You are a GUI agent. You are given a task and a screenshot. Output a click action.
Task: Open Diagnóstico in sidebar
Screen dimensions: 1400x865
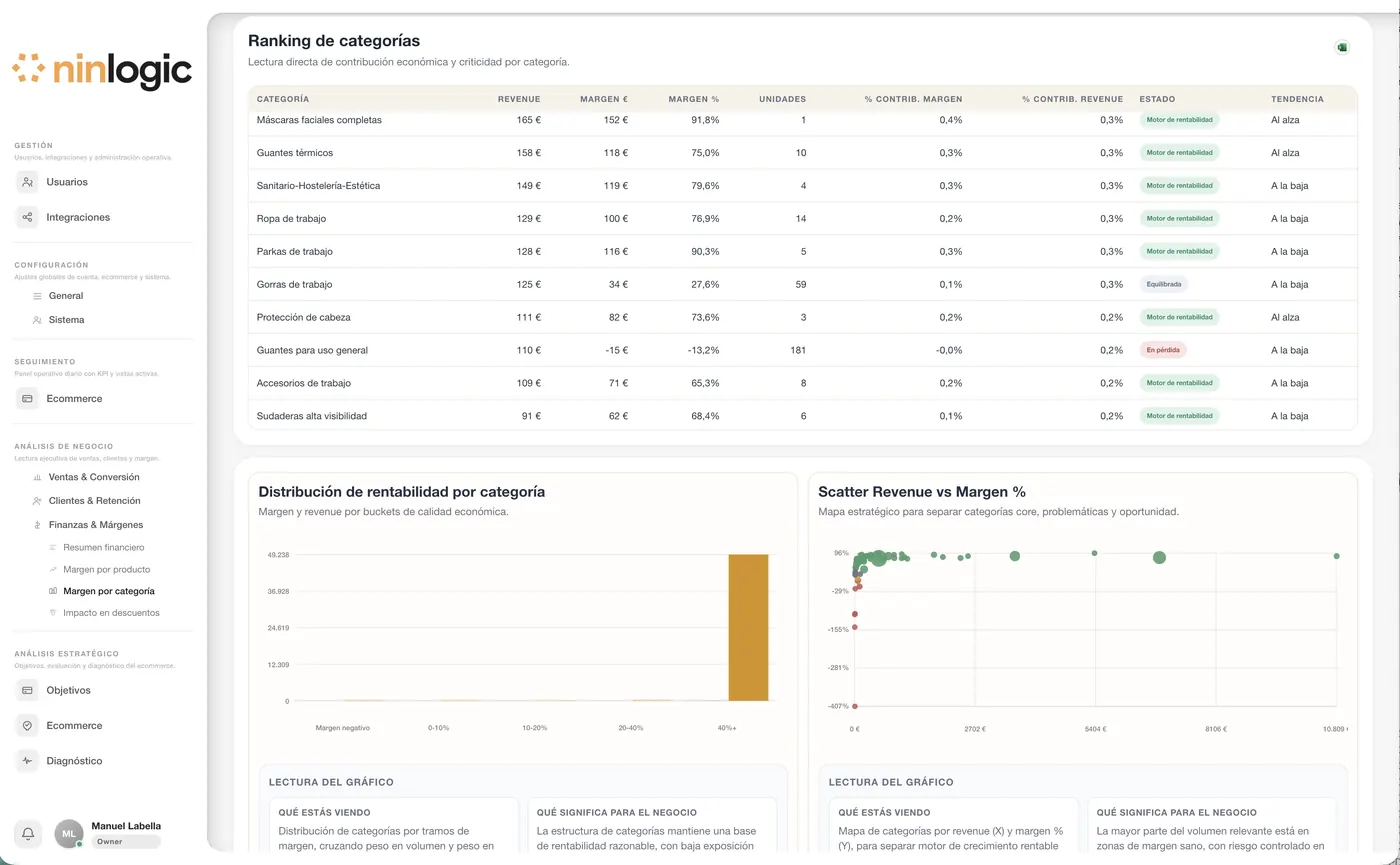click(x=74, y=760)
